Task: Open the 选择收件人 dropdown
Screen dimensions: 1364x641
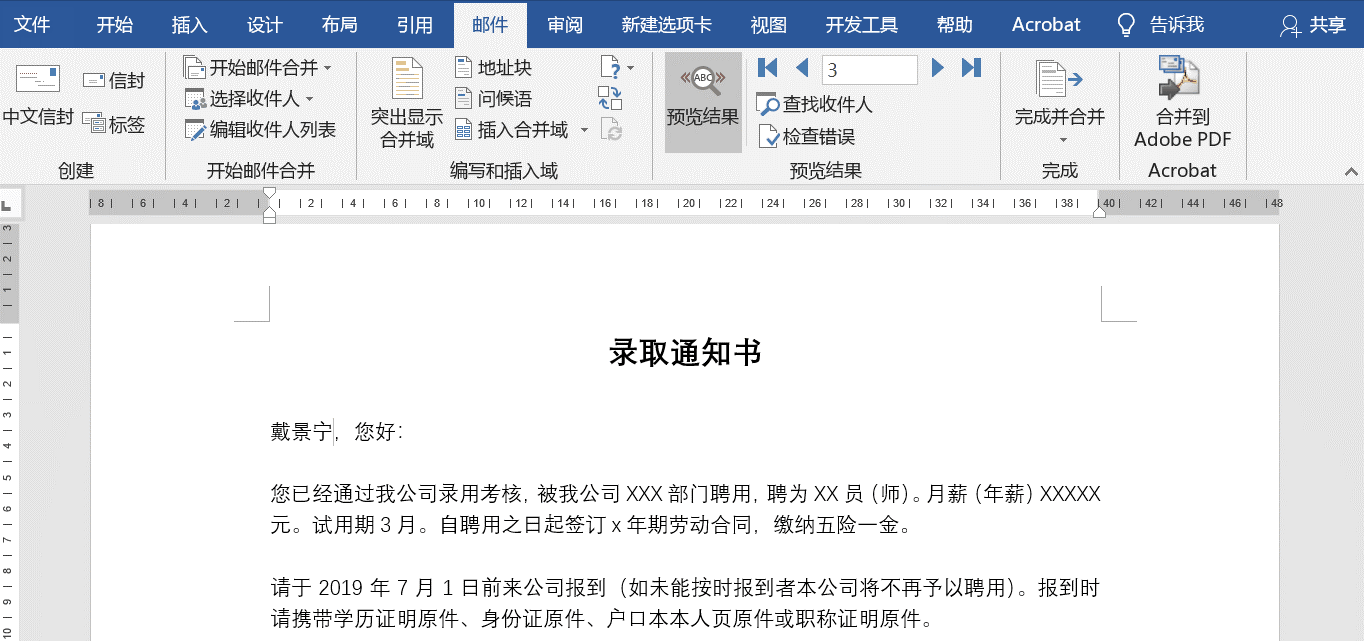Action: [249, 98]
